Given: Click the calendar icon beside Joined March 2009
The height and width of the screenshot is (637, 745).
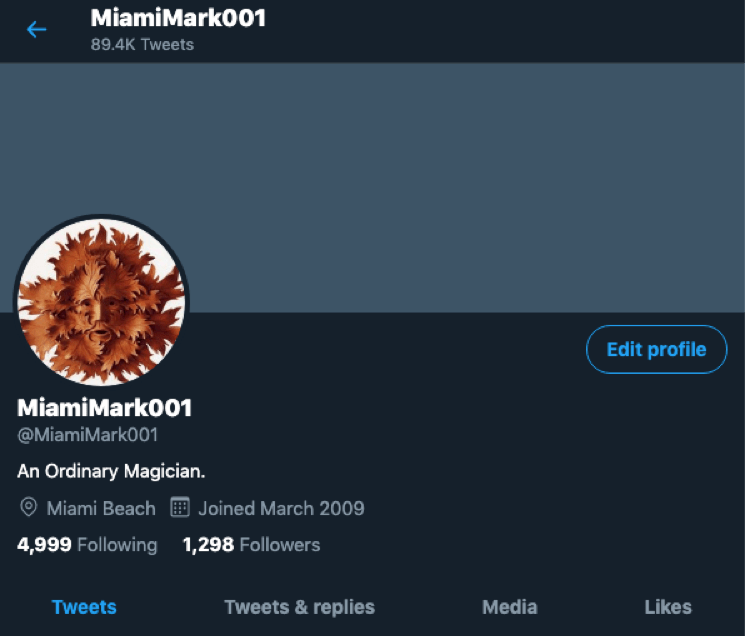Looking at the screenshot, I should tap(180, 507).
